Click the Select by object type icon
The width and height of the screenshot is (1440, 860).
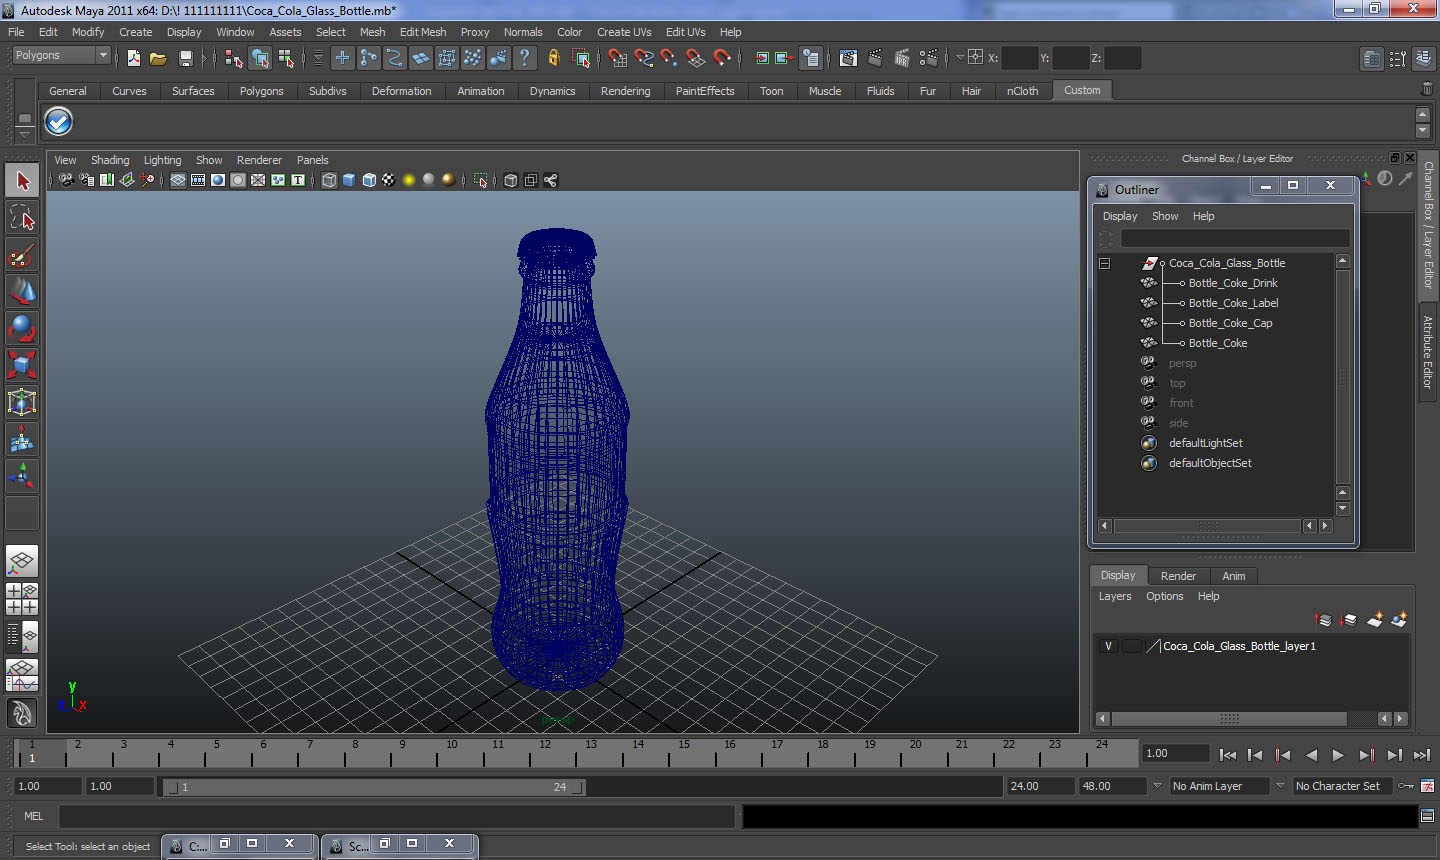(260, 58)
